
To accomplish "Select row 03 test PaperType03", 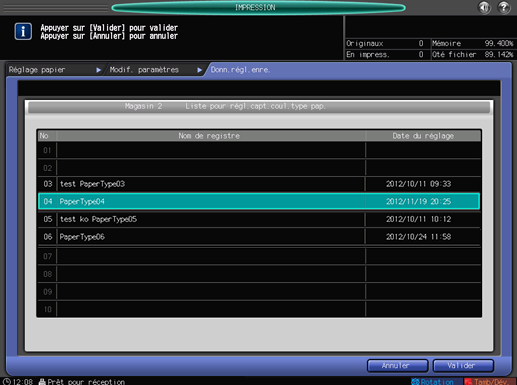I will click(259, 184).
